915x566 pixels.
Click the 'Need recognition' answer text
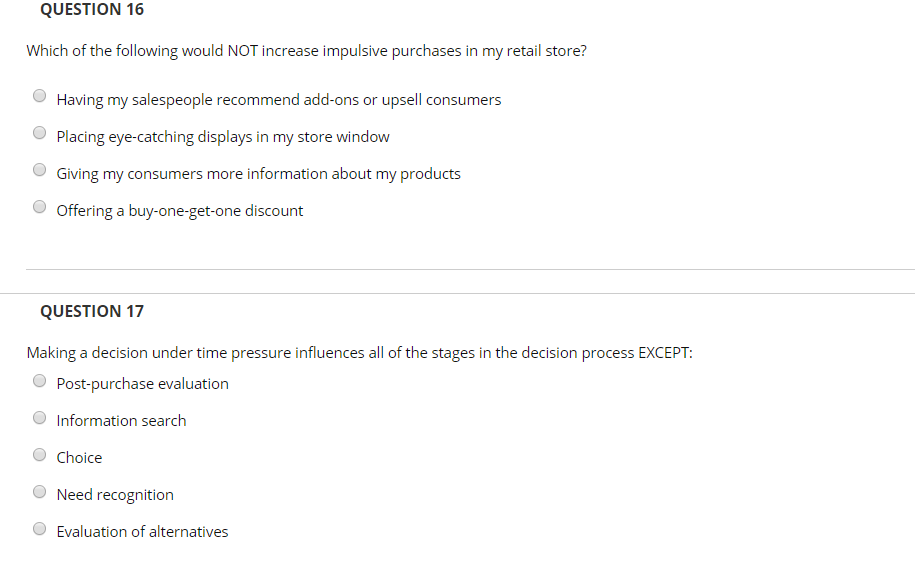tap(115, 495)
